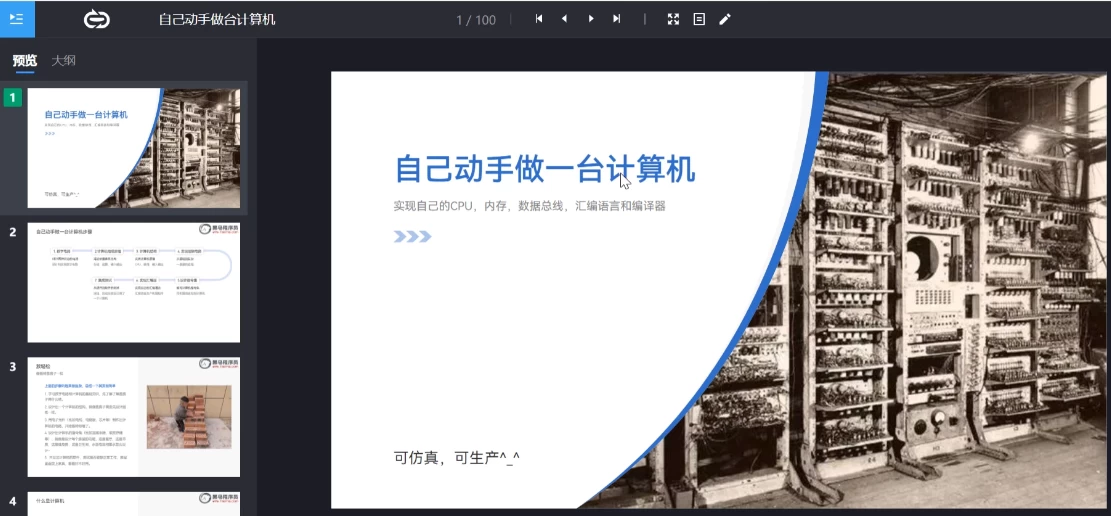The width and height of the screenshot is (1111, 516).
Task: Click the presentation title 自己动手做台计算机
Action: 217,20
